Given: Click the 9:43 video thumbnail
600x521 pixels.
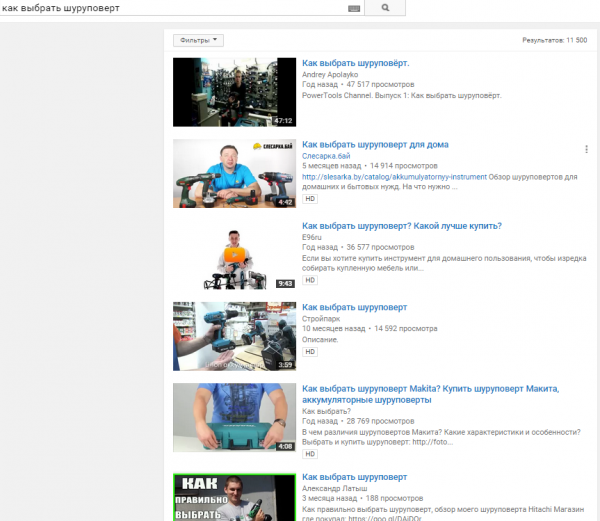Looking at the screenshot, I should [234, 255].
